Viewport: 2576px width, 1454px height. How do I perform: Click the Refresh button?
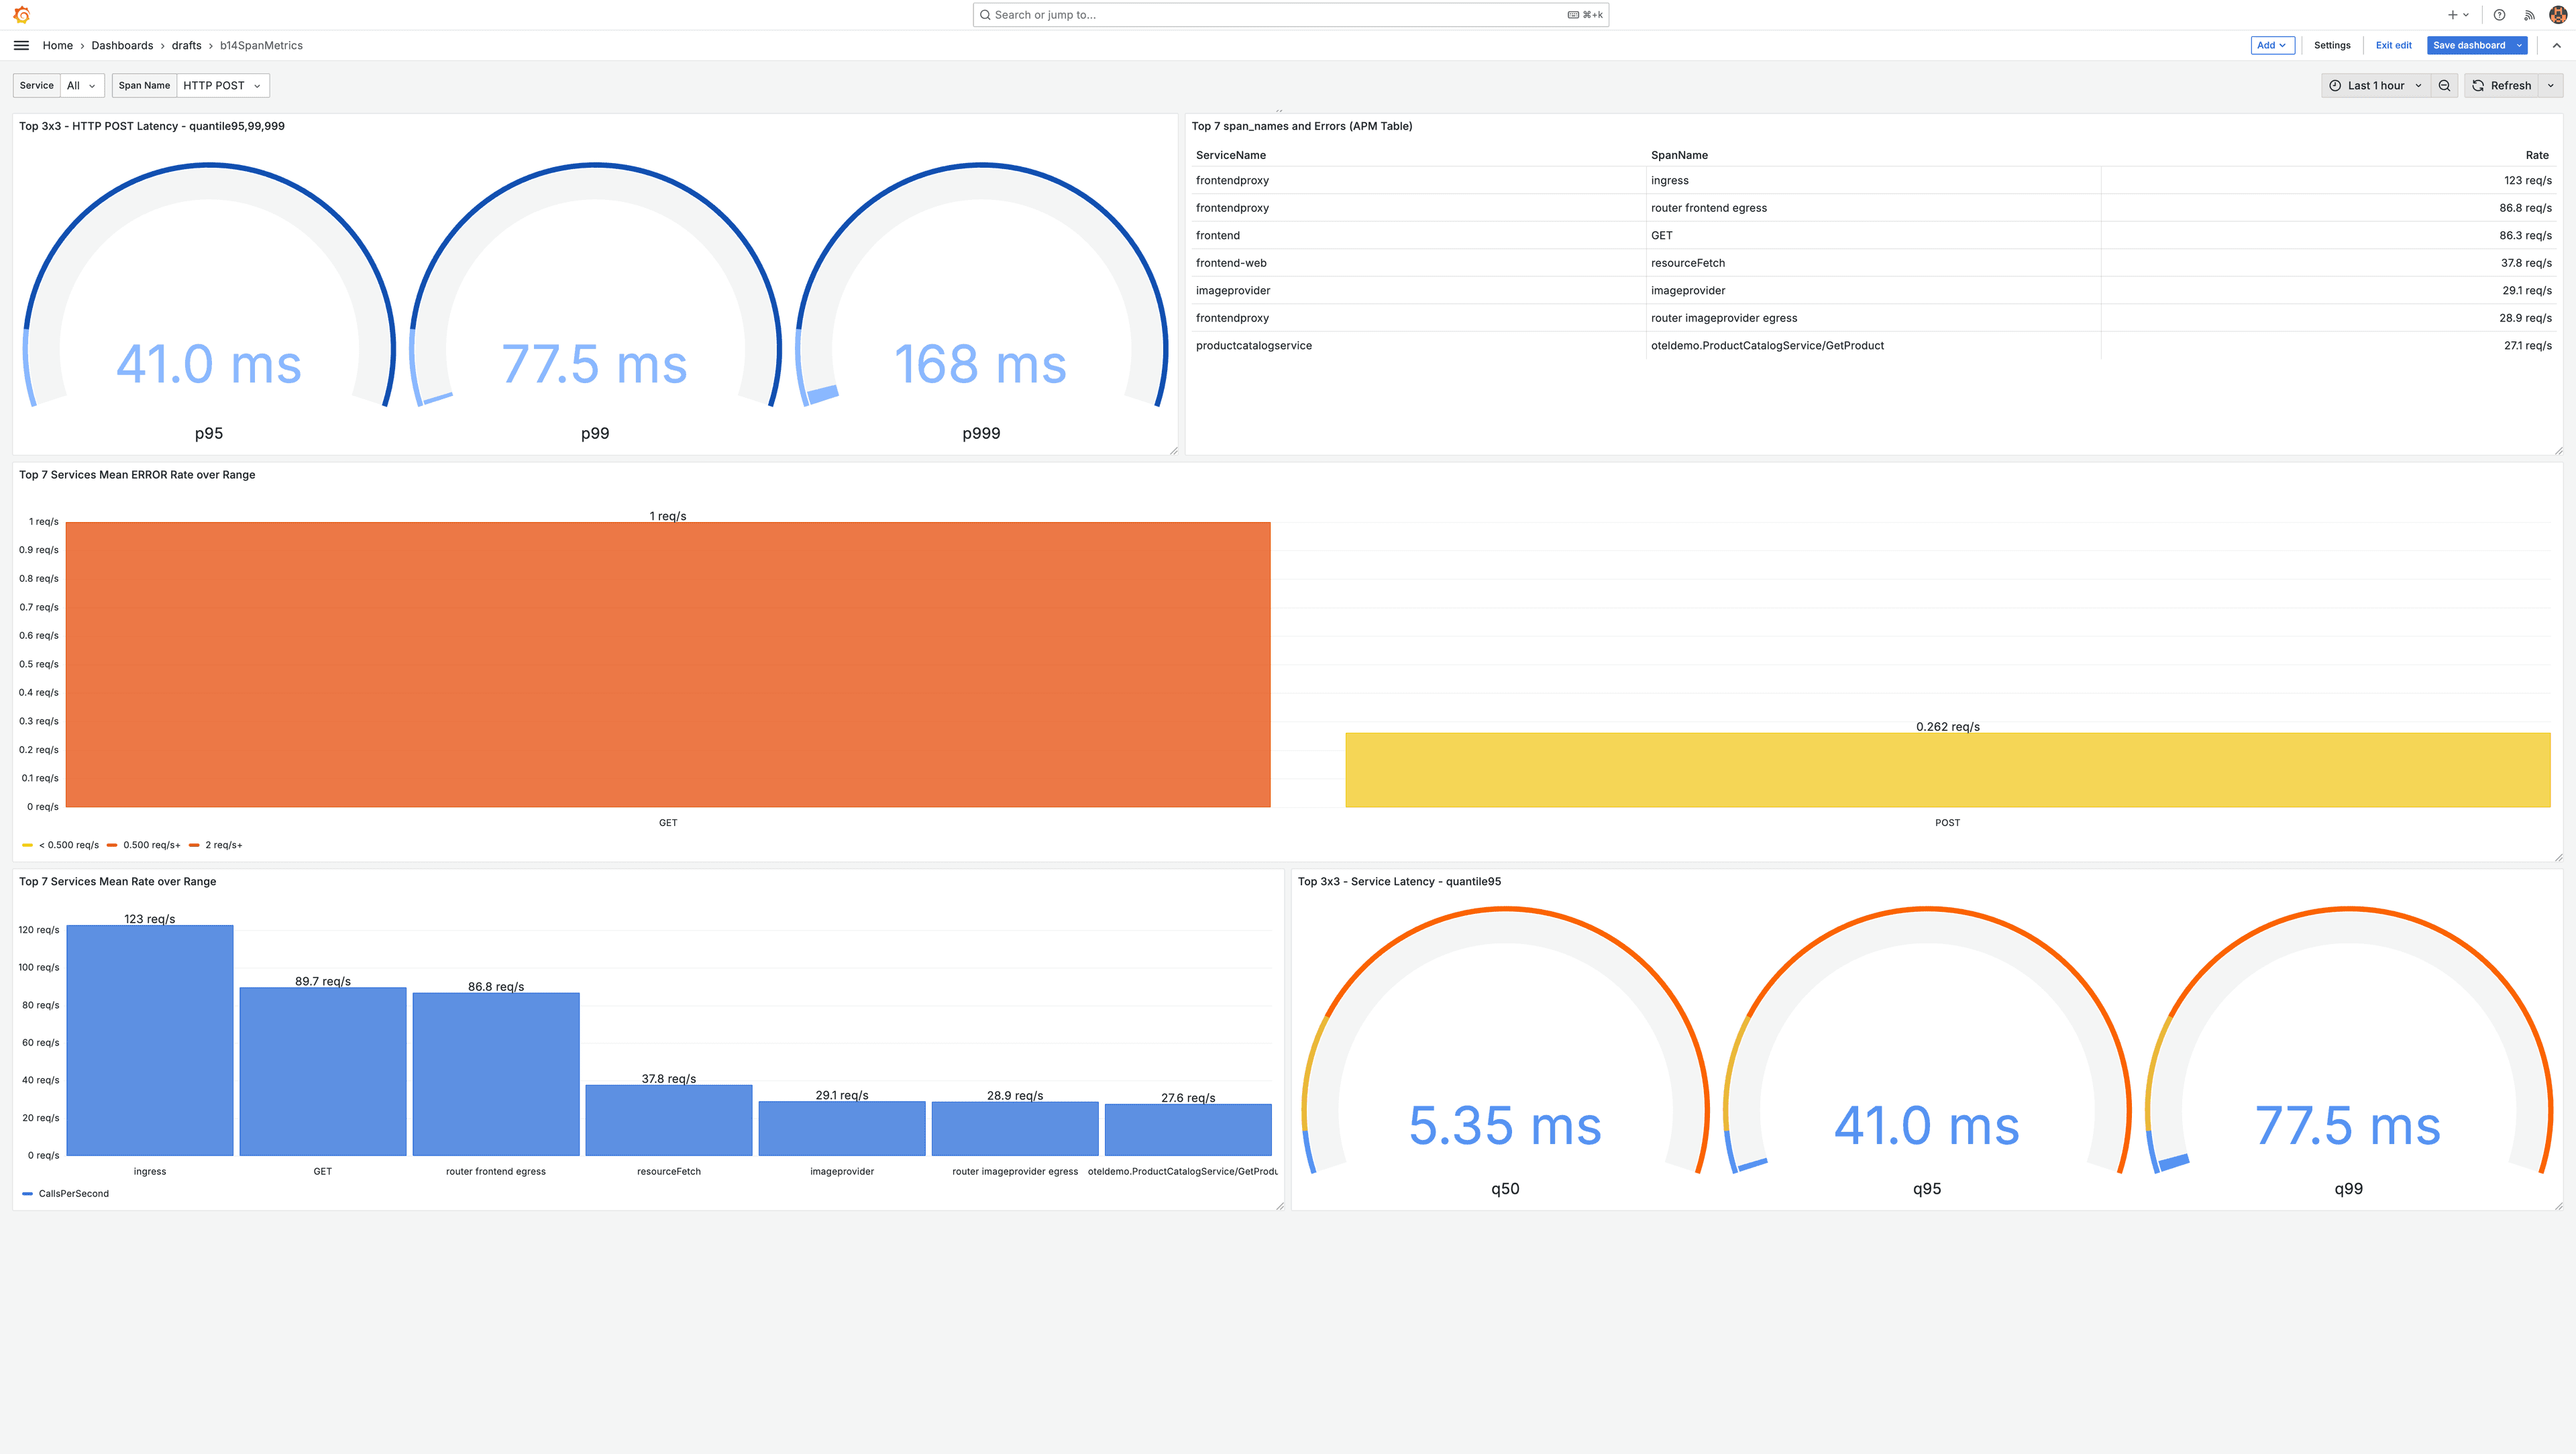(x=2501, y=86)
